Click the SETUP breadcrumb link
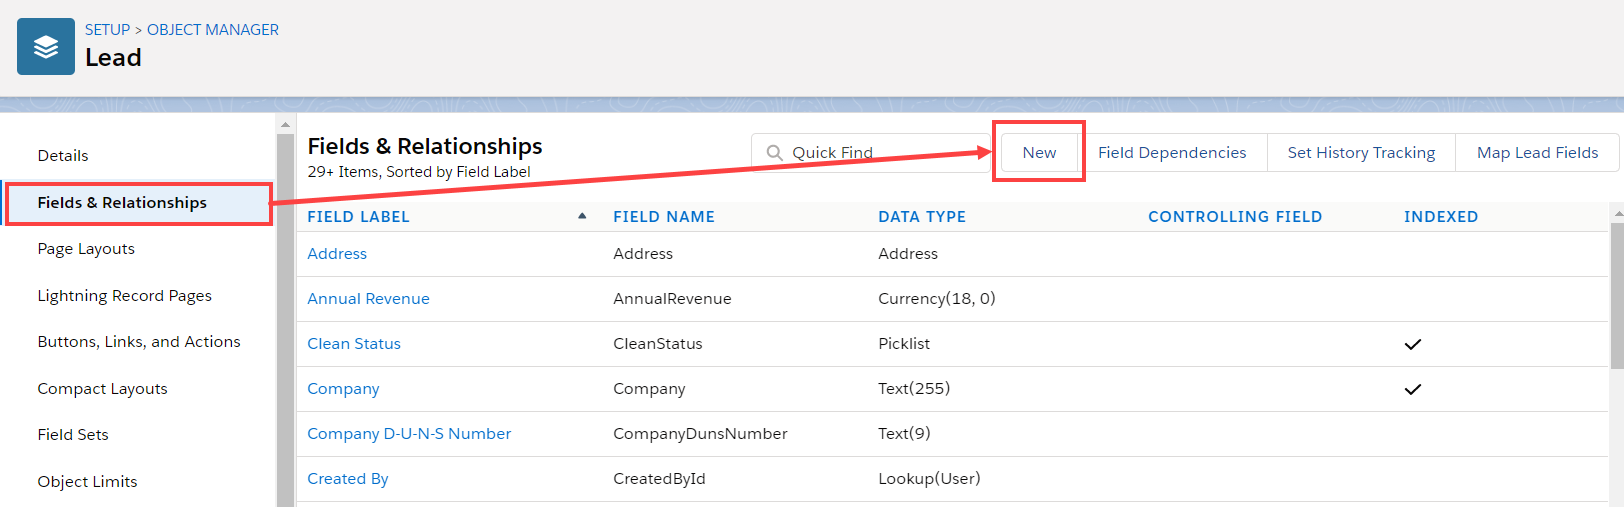The image size is (1624, 507). pos(107,30)
